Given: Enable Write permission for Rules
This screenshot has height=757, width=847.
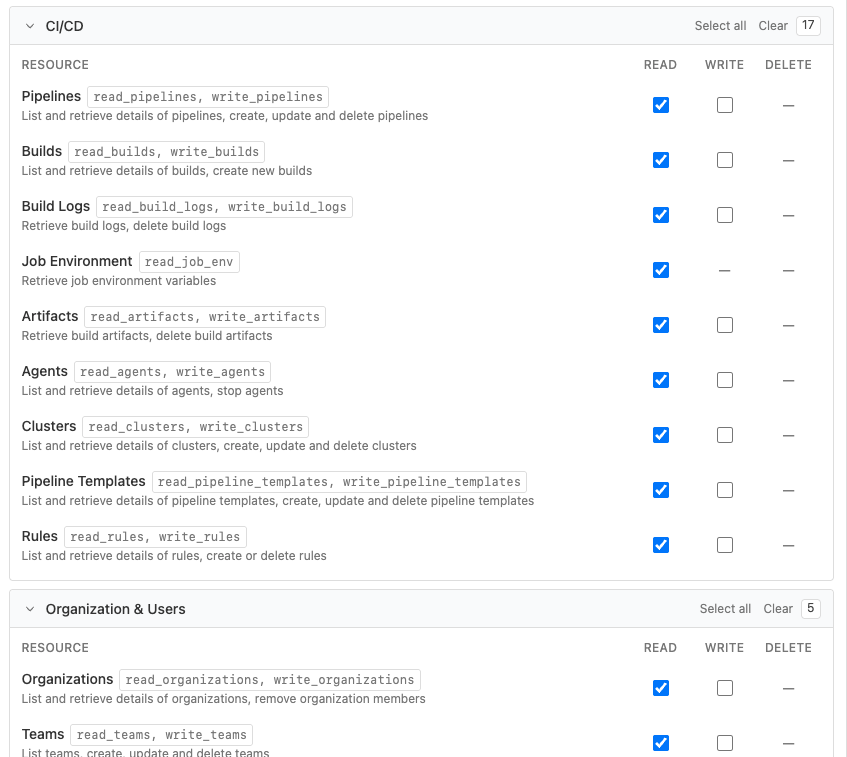Looking at the screenshot, I should click(x=725, y=545).
